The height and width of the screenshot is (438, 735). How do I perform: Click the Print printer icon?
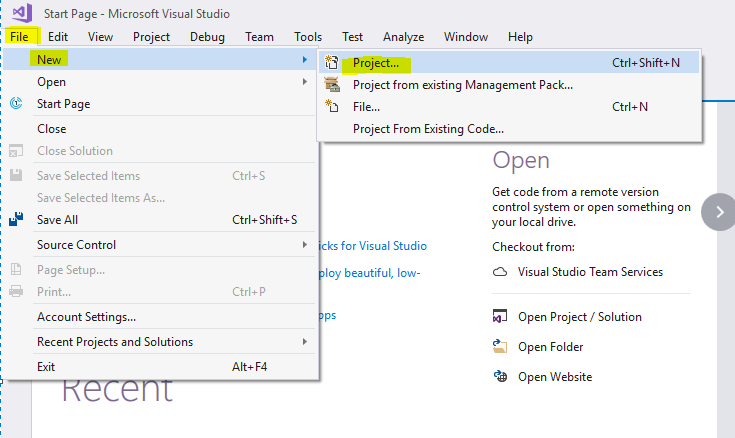pos(16,291)
